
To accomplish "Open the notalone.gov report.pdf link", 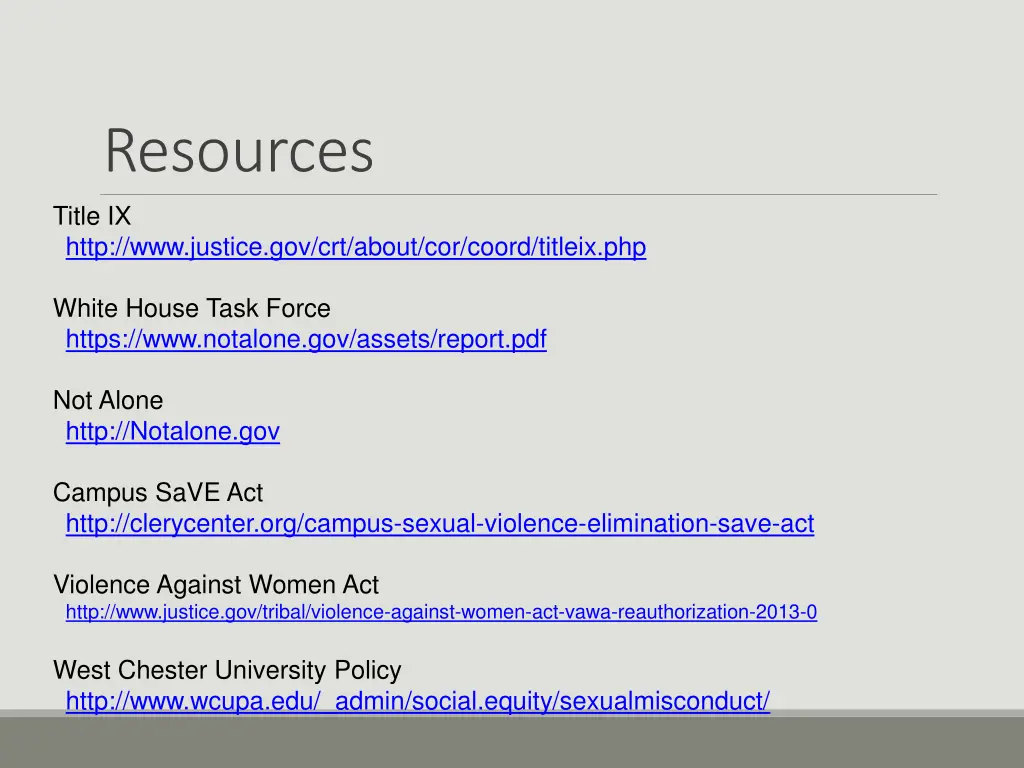I will click(x=305, y=340).
